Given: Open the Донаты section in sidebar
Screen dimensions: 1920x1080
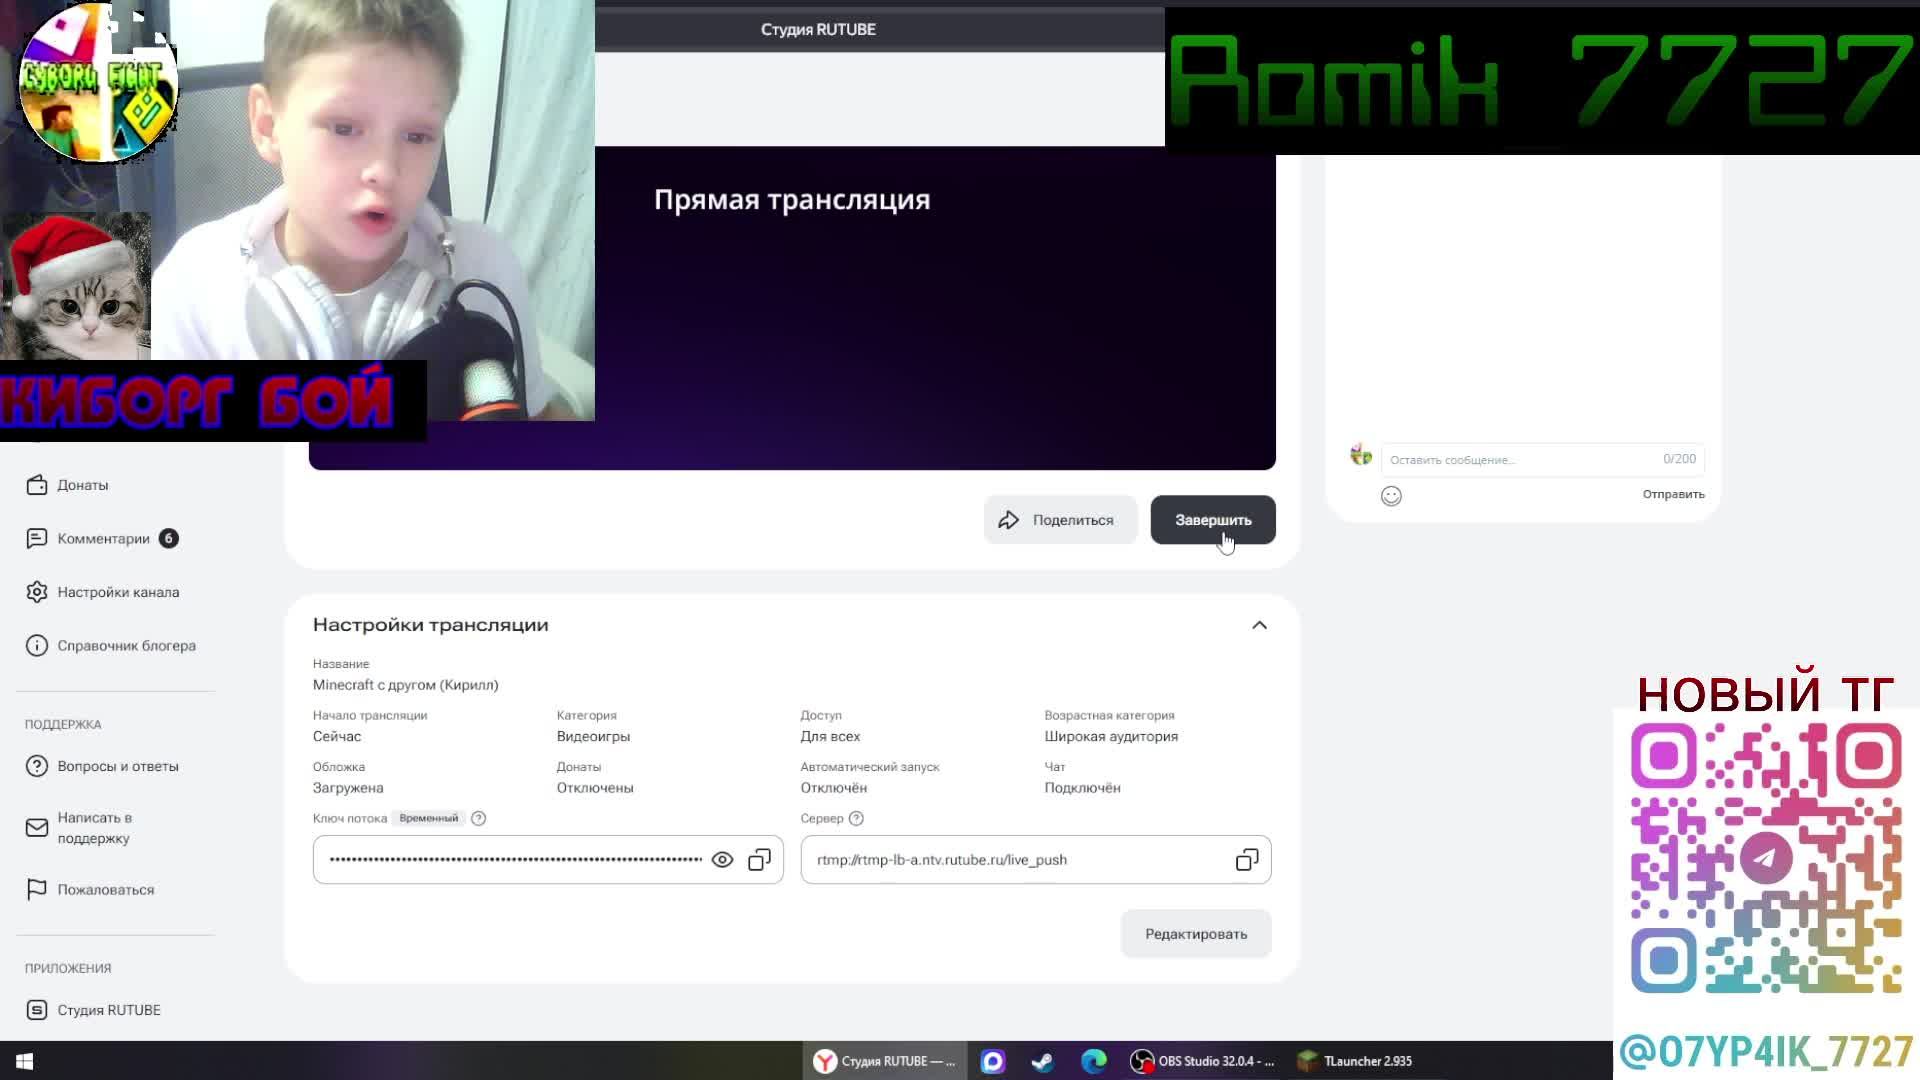Looking at the screenshot, I should pos(83,485).
